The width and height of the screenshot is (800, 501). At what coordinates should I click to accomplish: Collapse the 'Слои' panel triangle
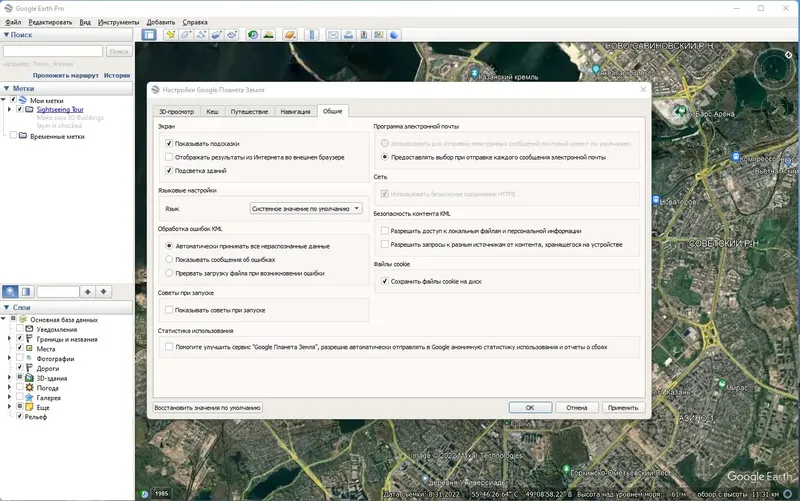click(6, 308)
